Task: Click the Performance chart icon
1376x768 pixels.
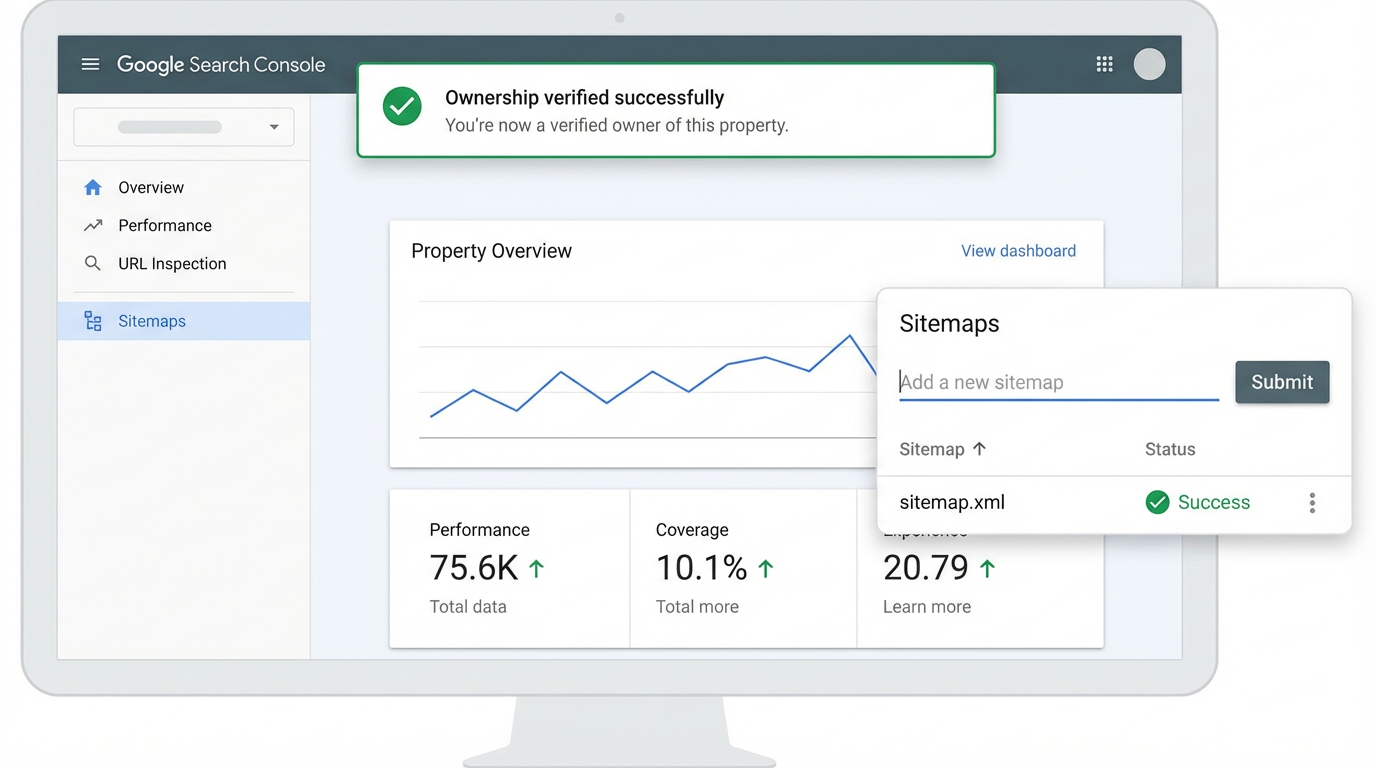Action: [92, 225]
